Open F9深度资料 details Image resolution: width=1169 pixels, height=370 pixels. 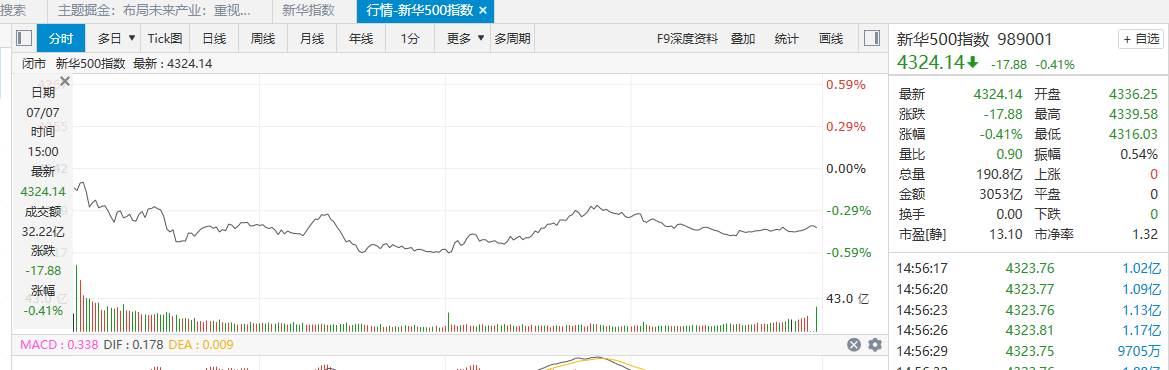[687, 39]
